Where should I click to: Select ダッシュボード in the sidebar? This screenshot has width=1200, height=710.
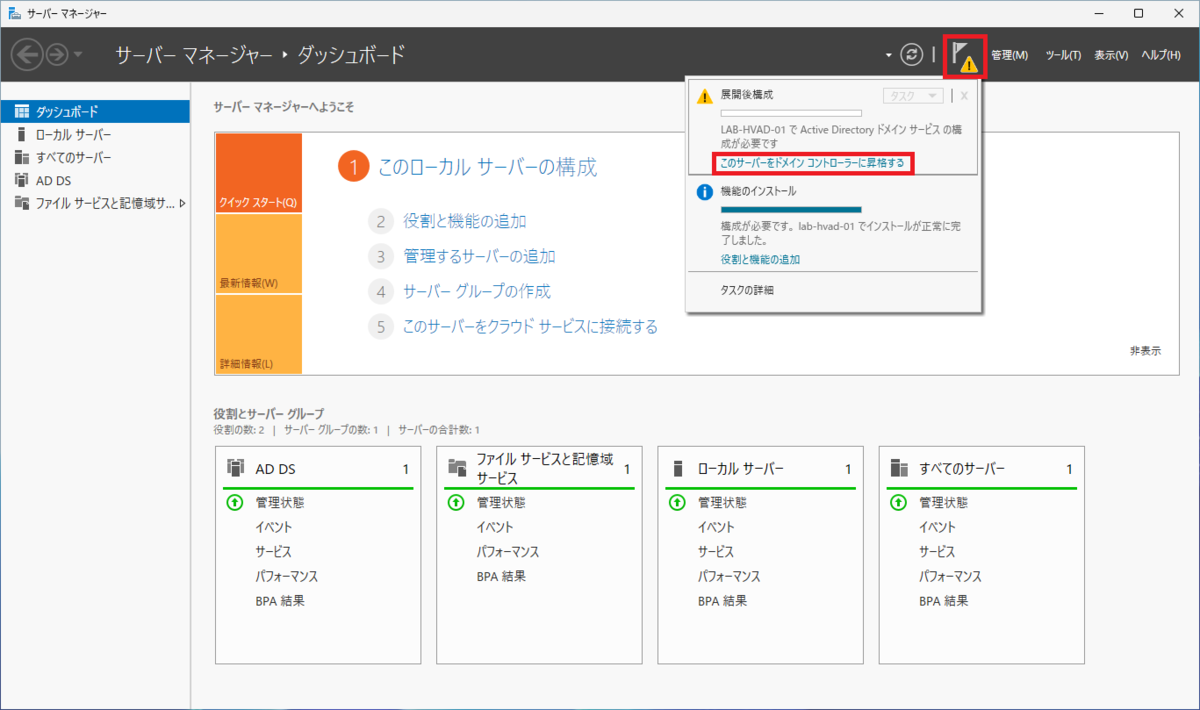95,111
